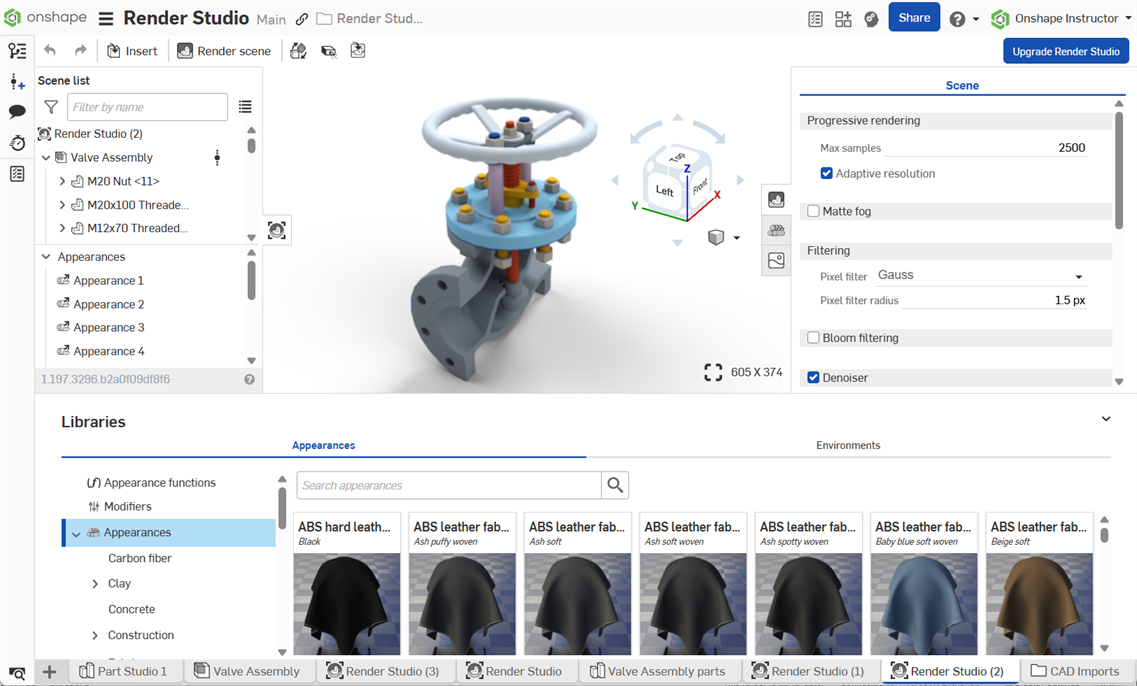
Task: Click the appearance search magnifier button
Action: [615, 485]
